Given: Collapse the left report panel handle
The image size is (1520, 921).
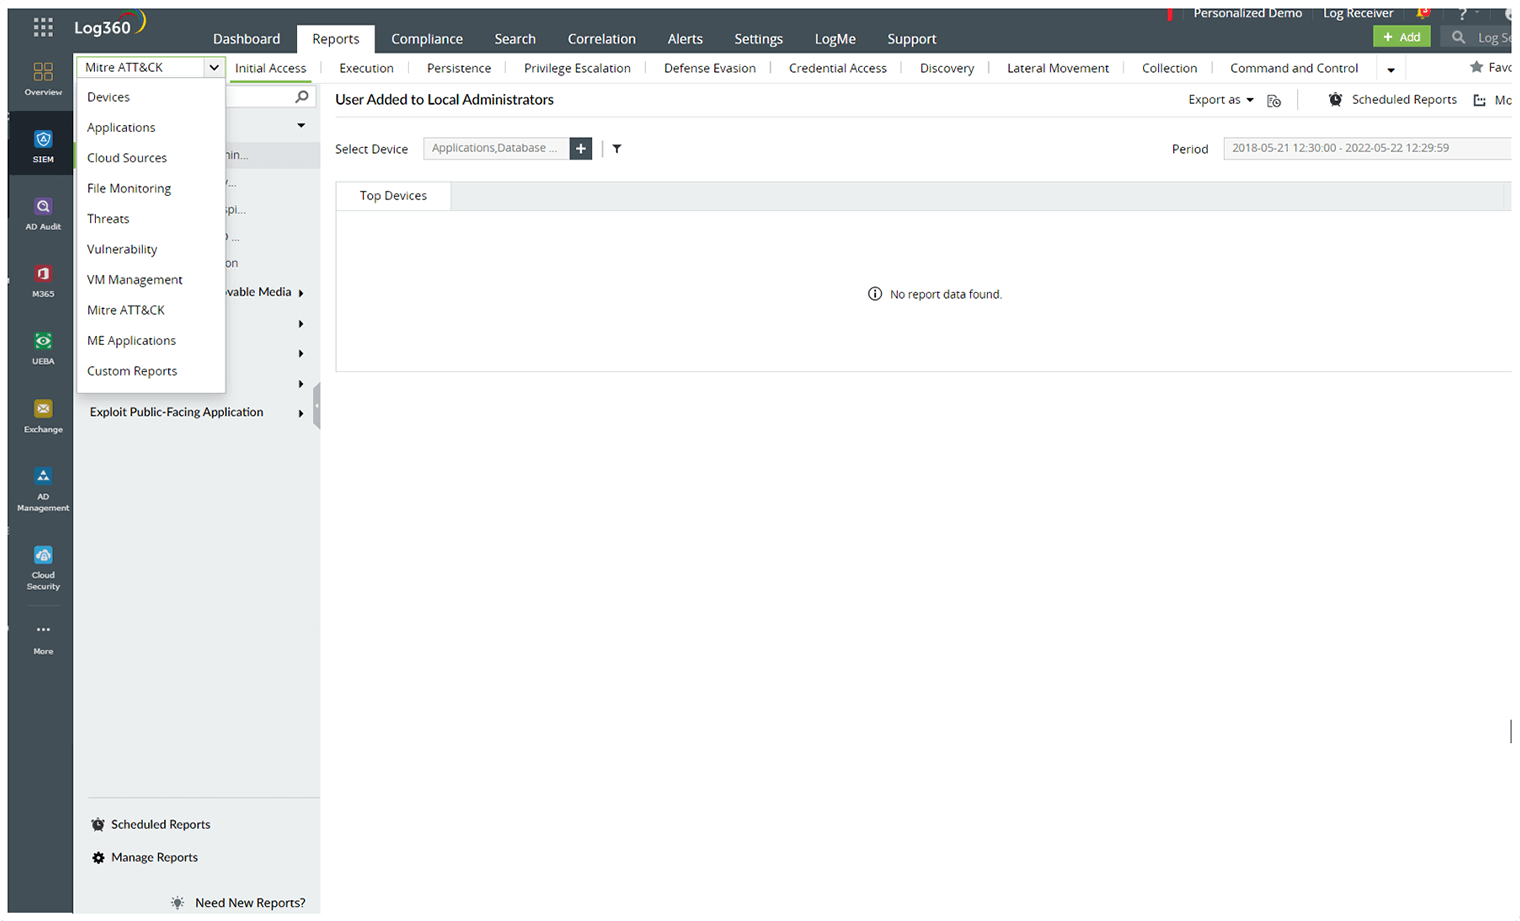Looking at the screenshot, I should [x=317, y=406].
